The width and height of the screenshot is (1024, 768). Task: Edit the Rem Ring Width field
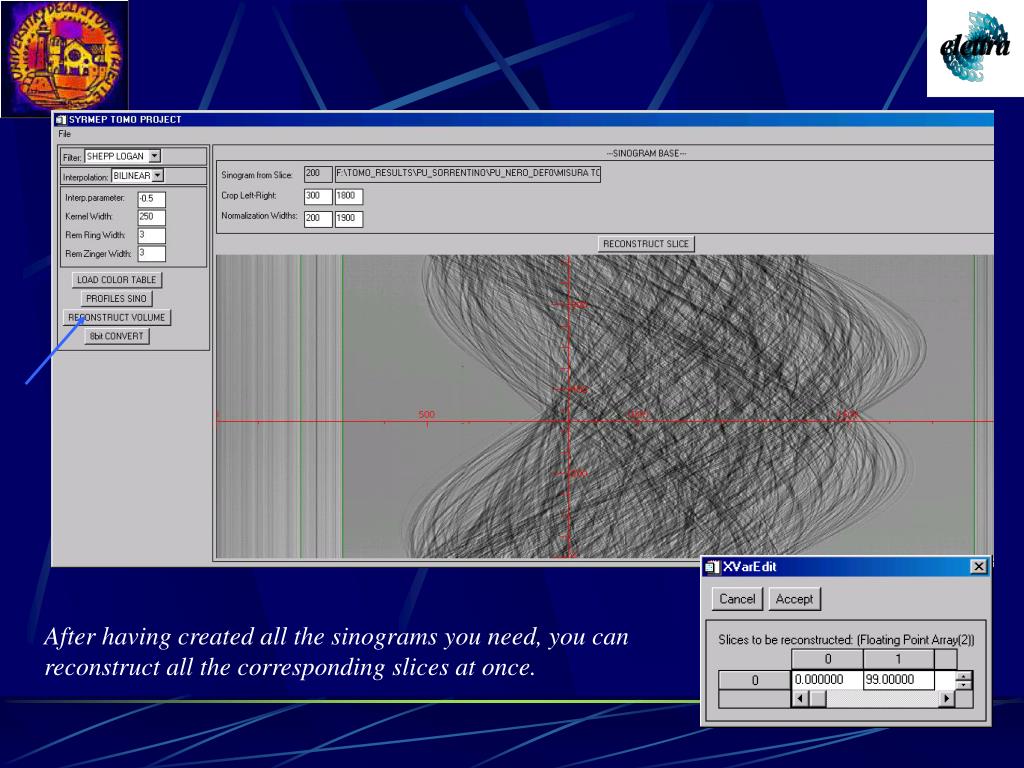(x=152, y=236)
